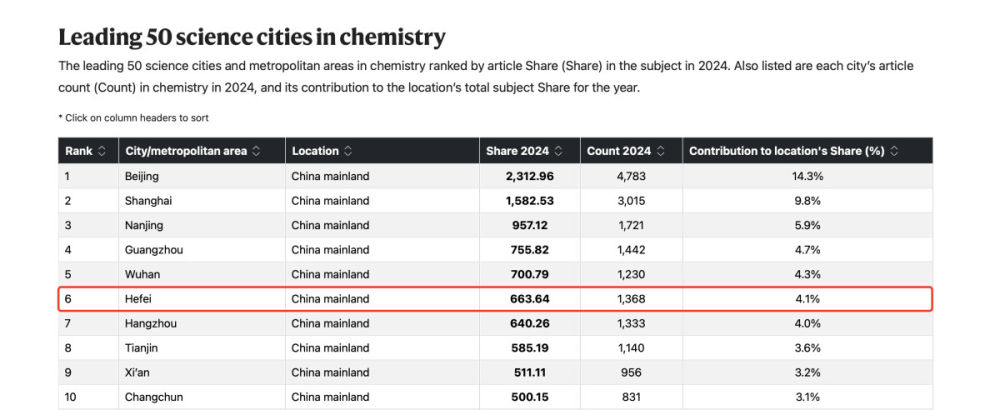Image resolution: width=1000 pixels, height=410 pixels.
Task: Click Hangzhou's 4.0% contribution cell
Action: click(810, 323)
